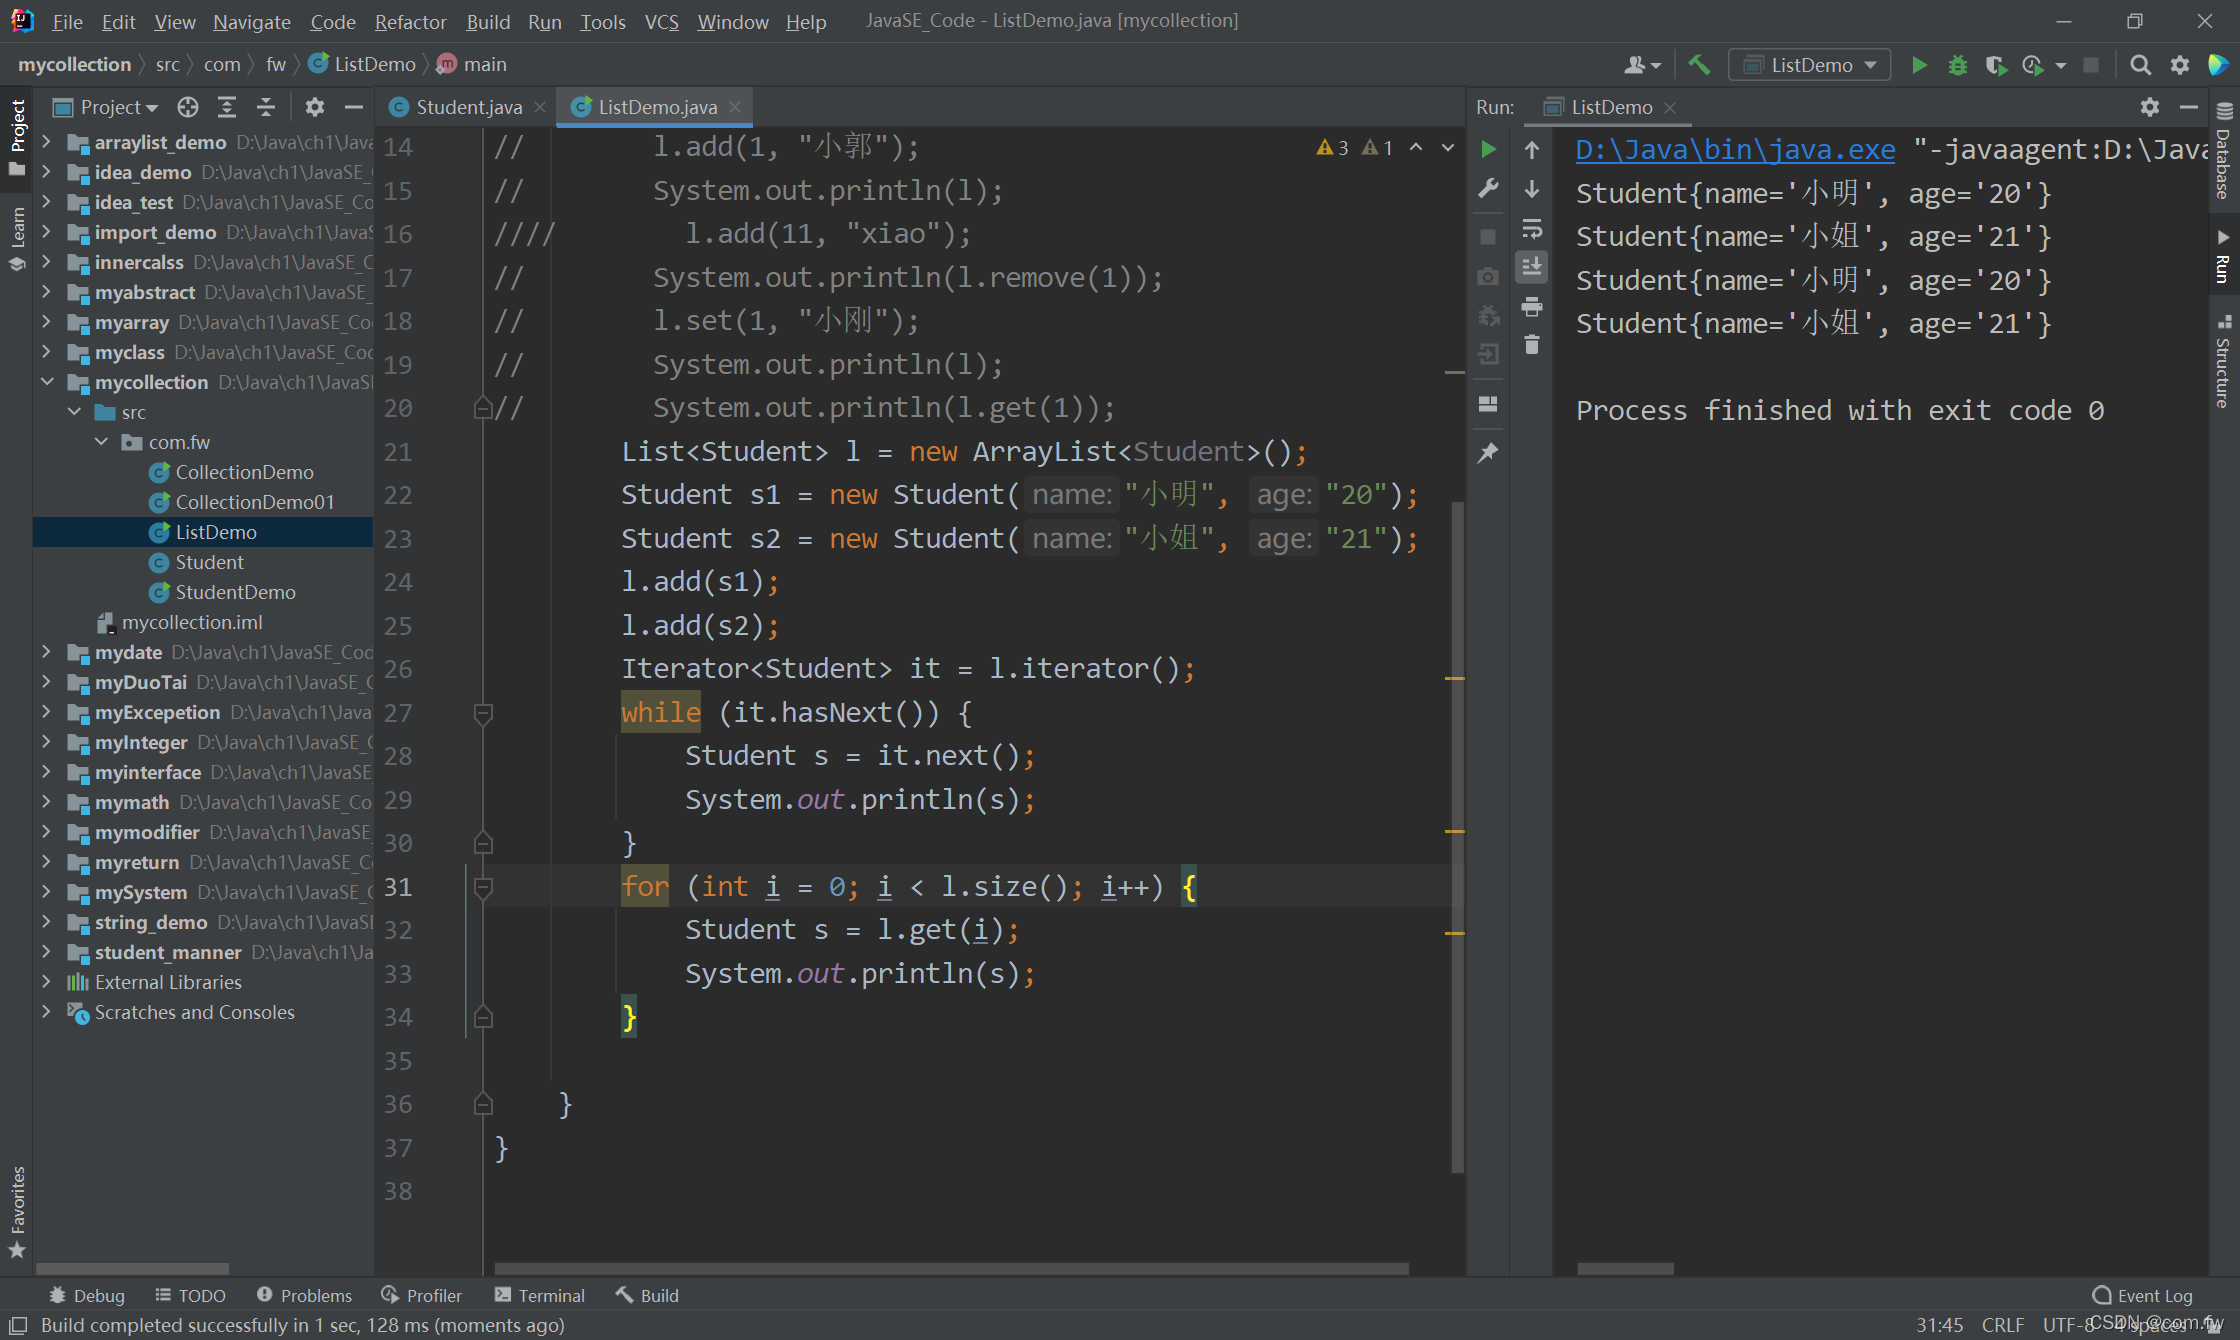Expand the External Libraries node
The width and height of the screenshot is (2240, 1340).
(47, 982)
